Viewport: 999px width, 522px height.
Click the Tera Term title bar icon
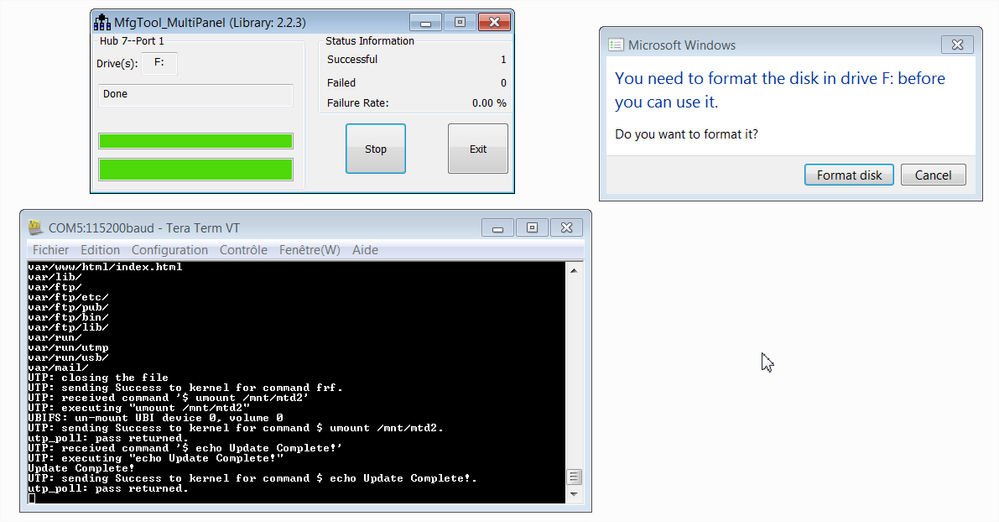point(36,227)
